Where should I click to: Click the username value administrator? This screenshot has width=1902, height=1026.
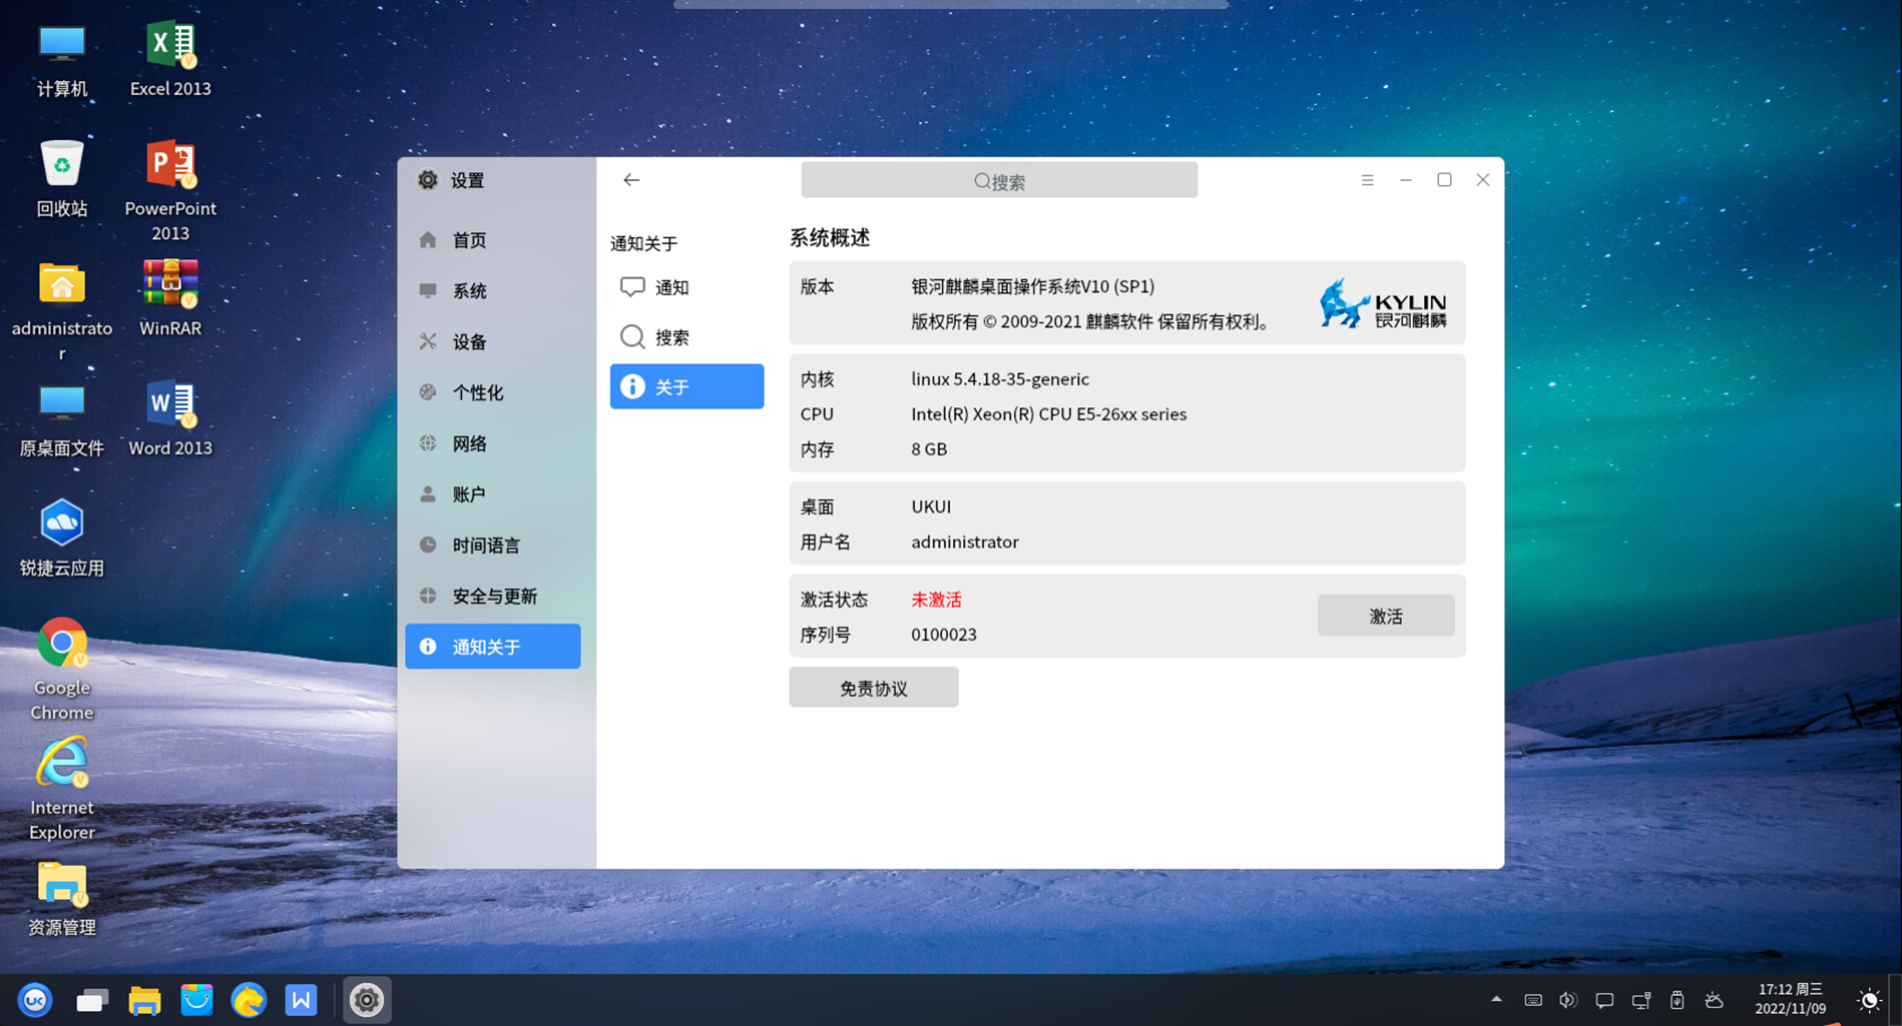click(965, 542)
